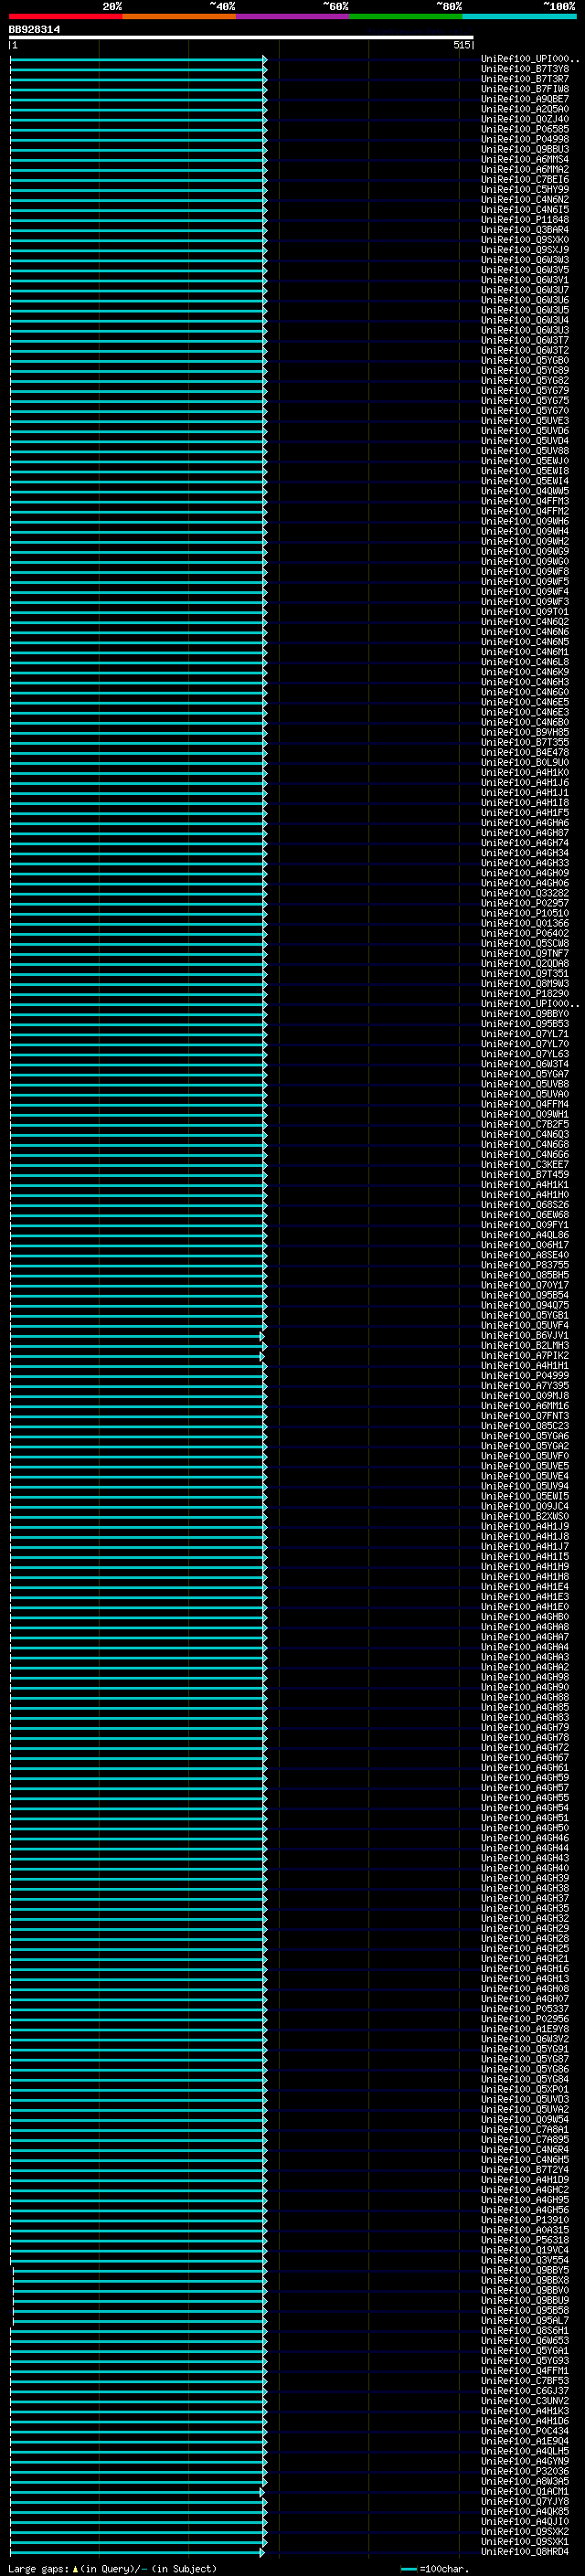Click the white query length bar
585x2576 pixels.
click(x=241, y=37)
